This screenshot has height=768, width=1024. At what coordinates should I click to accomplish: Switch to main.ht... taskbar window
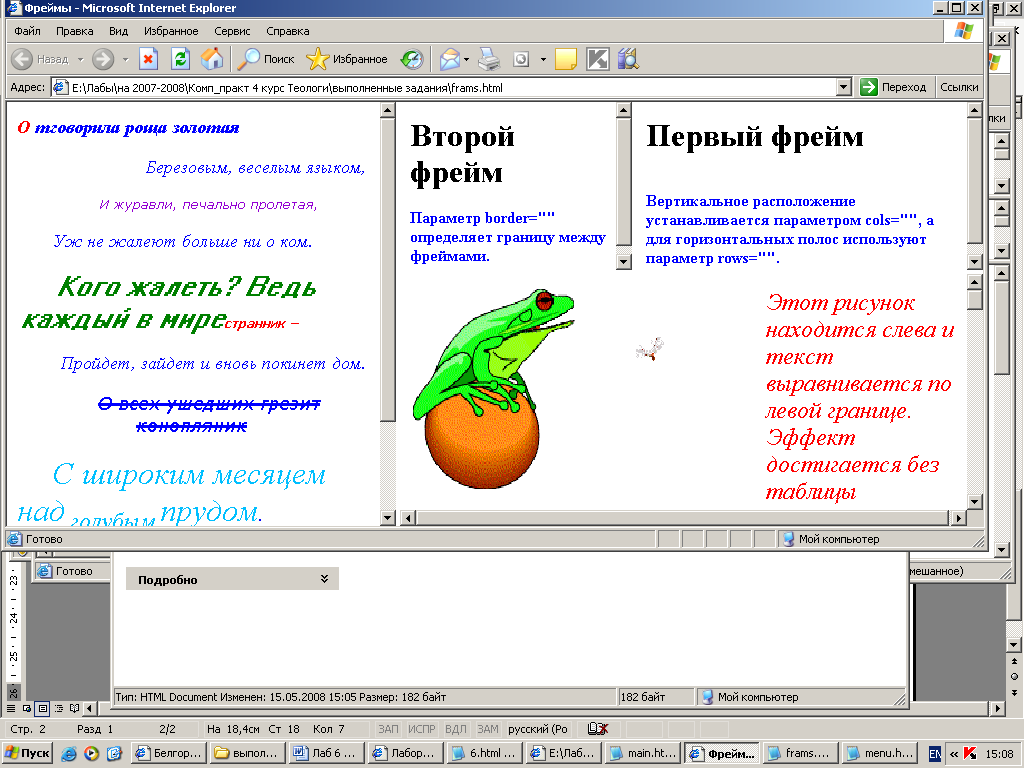[x=643, y=753]
